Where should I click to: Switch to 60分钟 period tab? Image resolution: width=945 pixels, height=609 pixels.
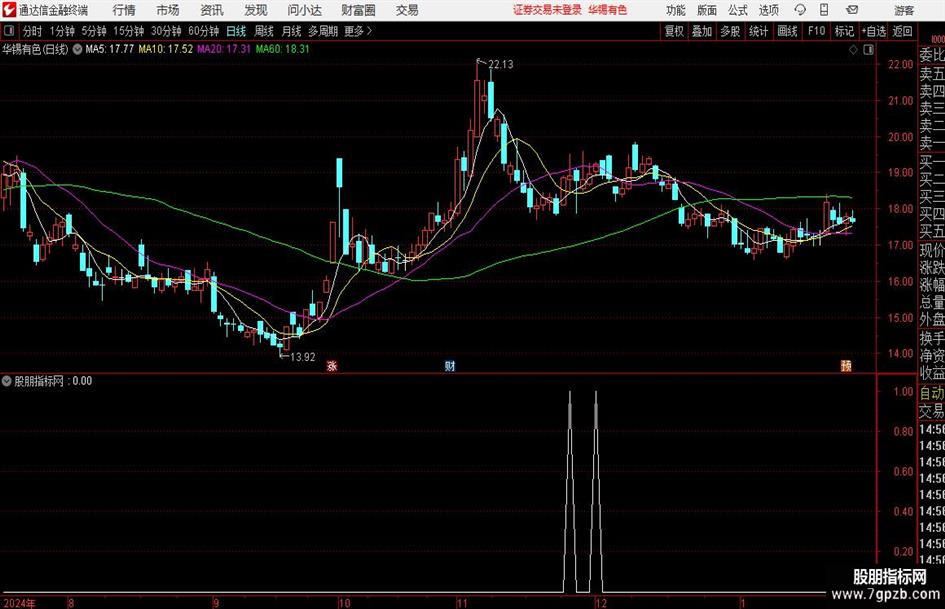point(203,31)
